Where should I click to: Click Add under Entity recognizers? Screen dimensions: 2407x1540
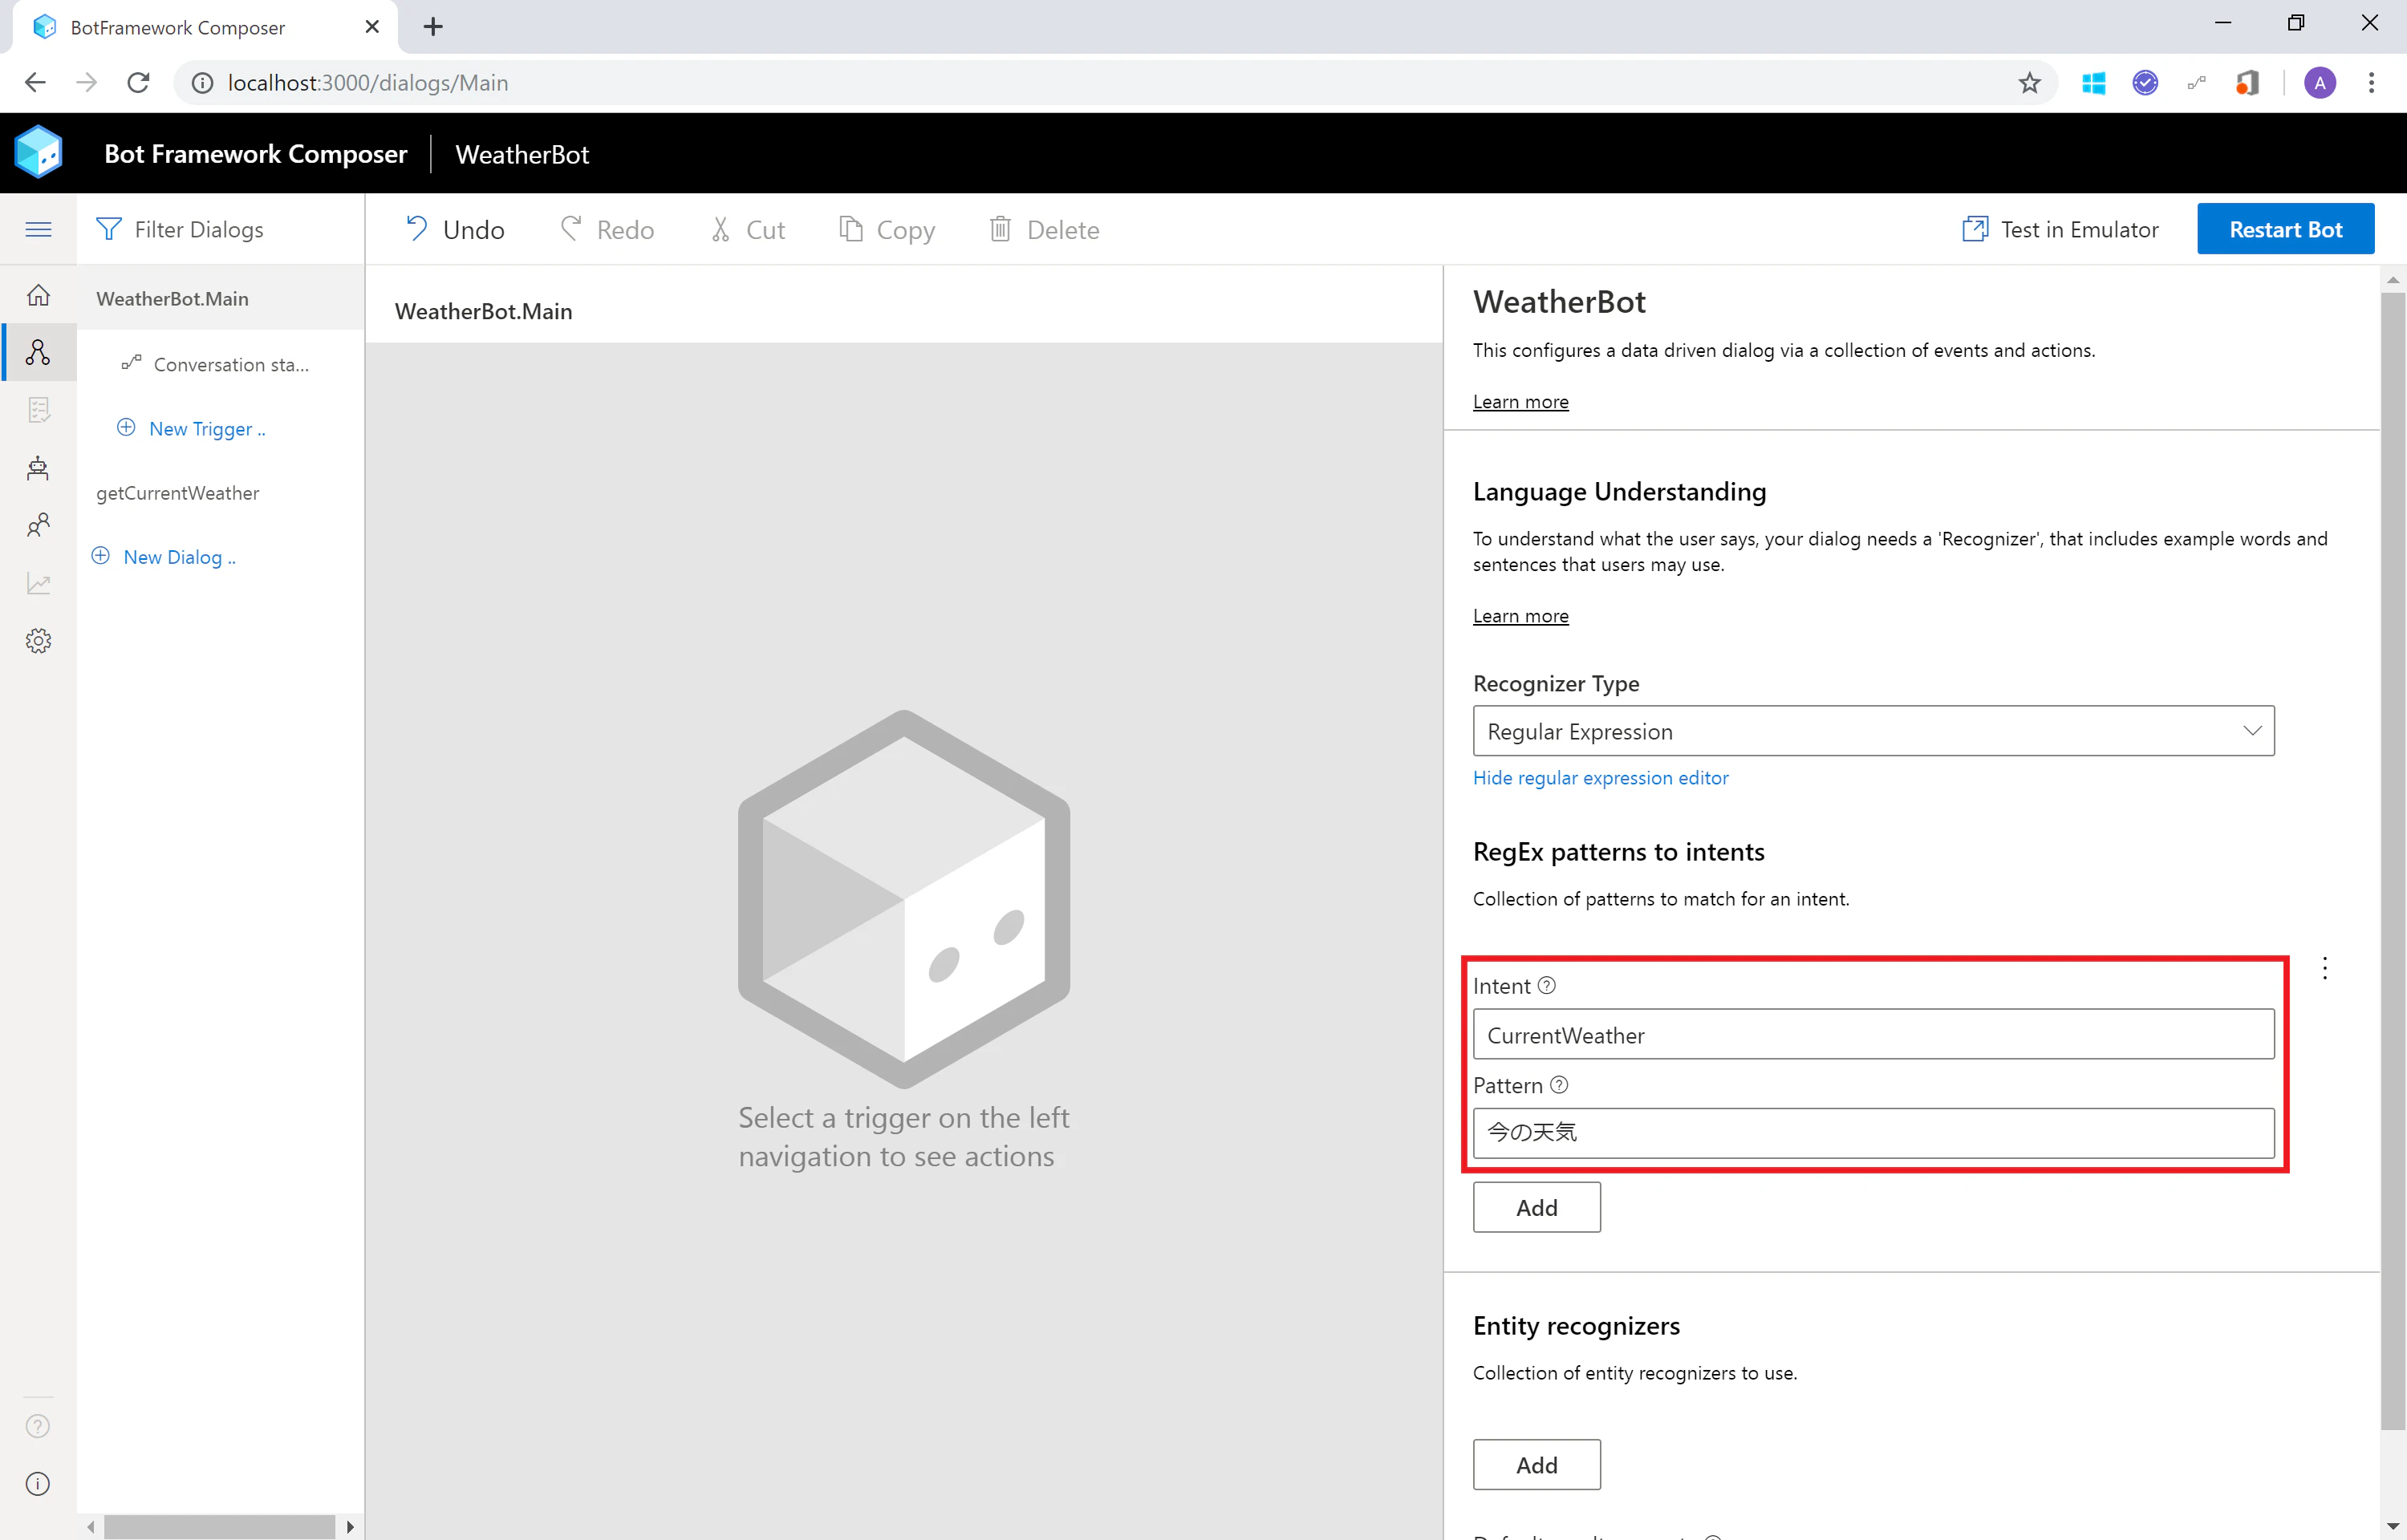tap(1536, 1465)
